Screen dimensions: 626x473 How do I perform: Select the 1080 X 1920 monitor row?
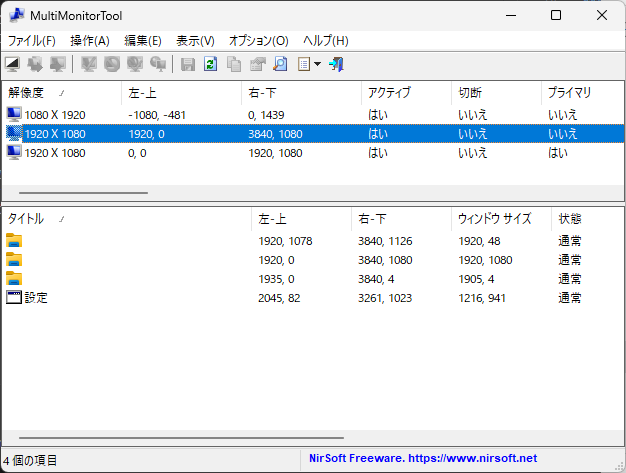pyautogui.click(x=313, y=115)
